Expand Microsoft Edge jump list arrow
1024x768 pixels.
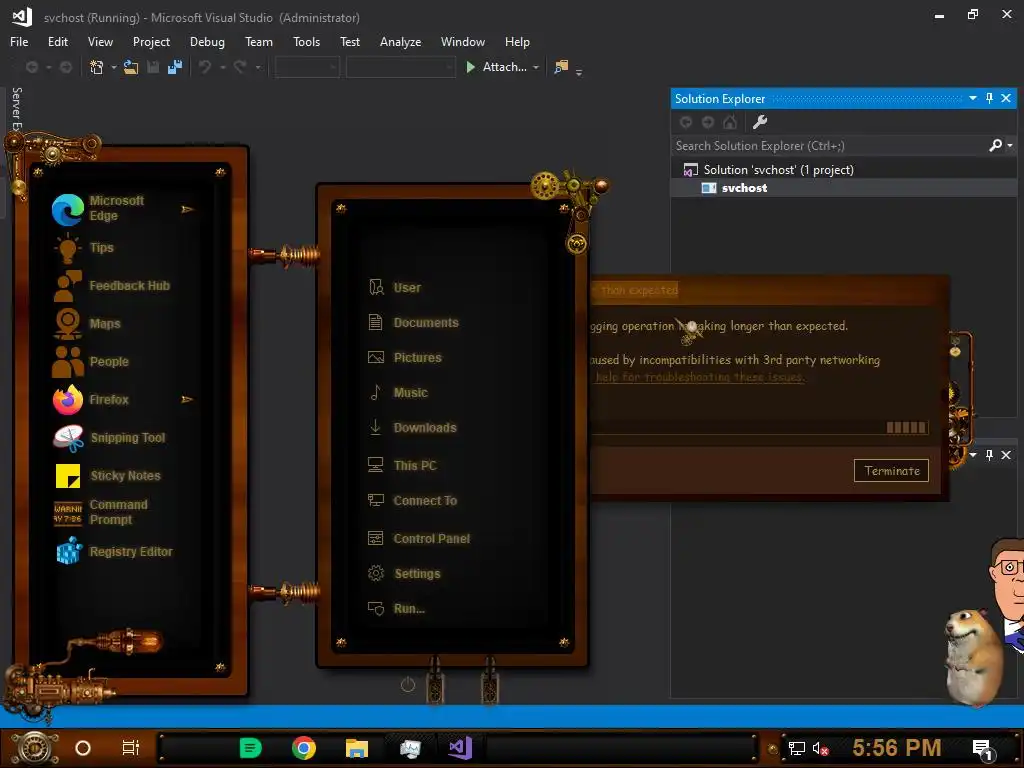[187, 209]
